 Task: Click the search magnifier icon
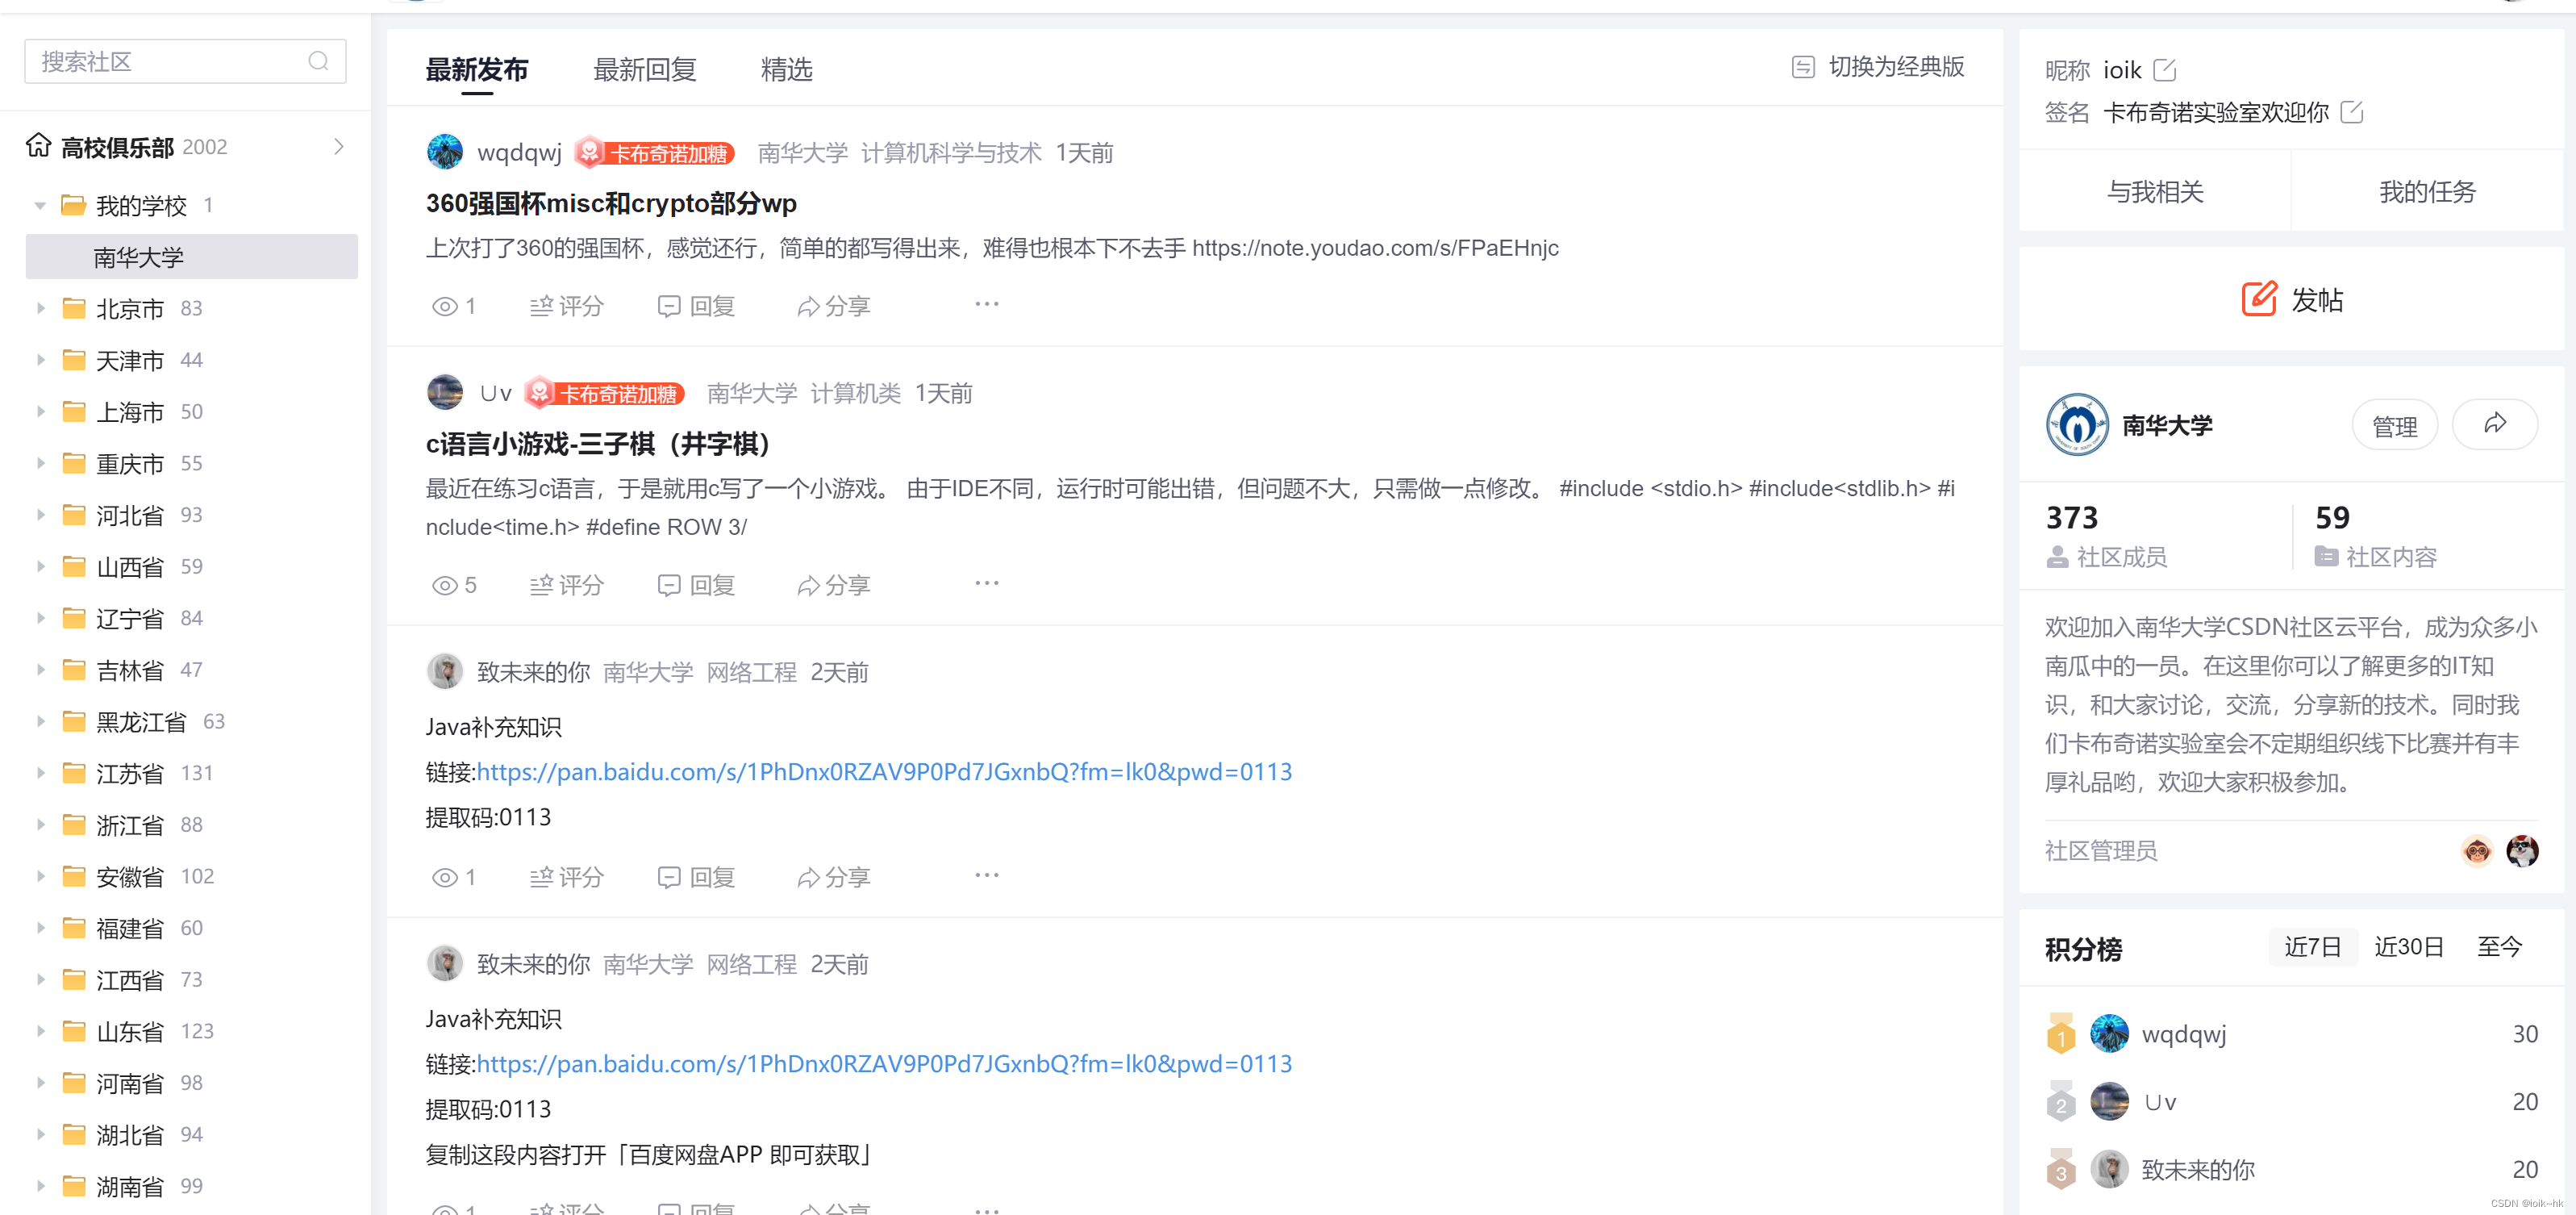click(x=319, y=61)
